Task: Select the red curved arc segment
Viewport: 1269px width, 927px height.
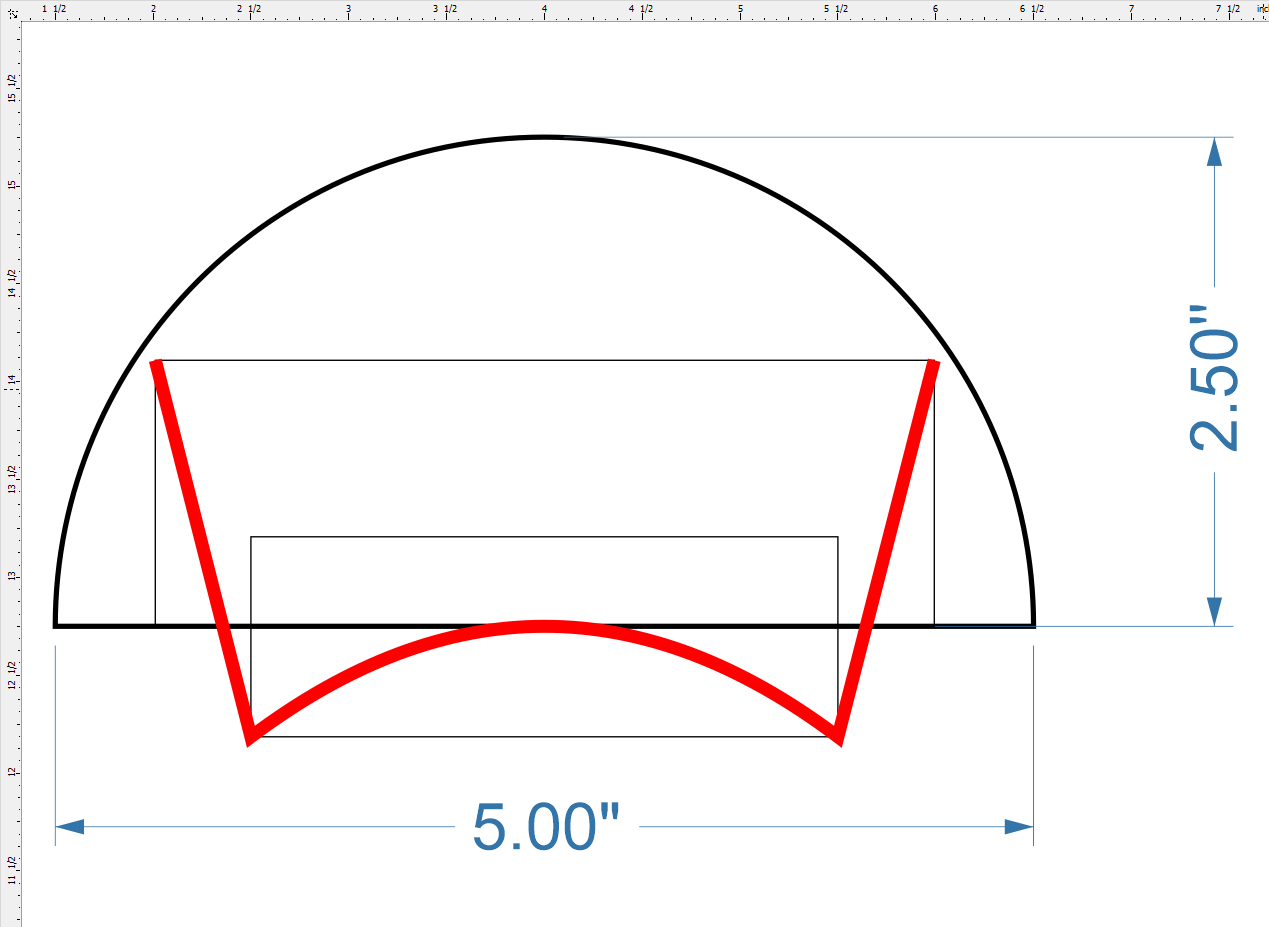Action: (544, 627)
